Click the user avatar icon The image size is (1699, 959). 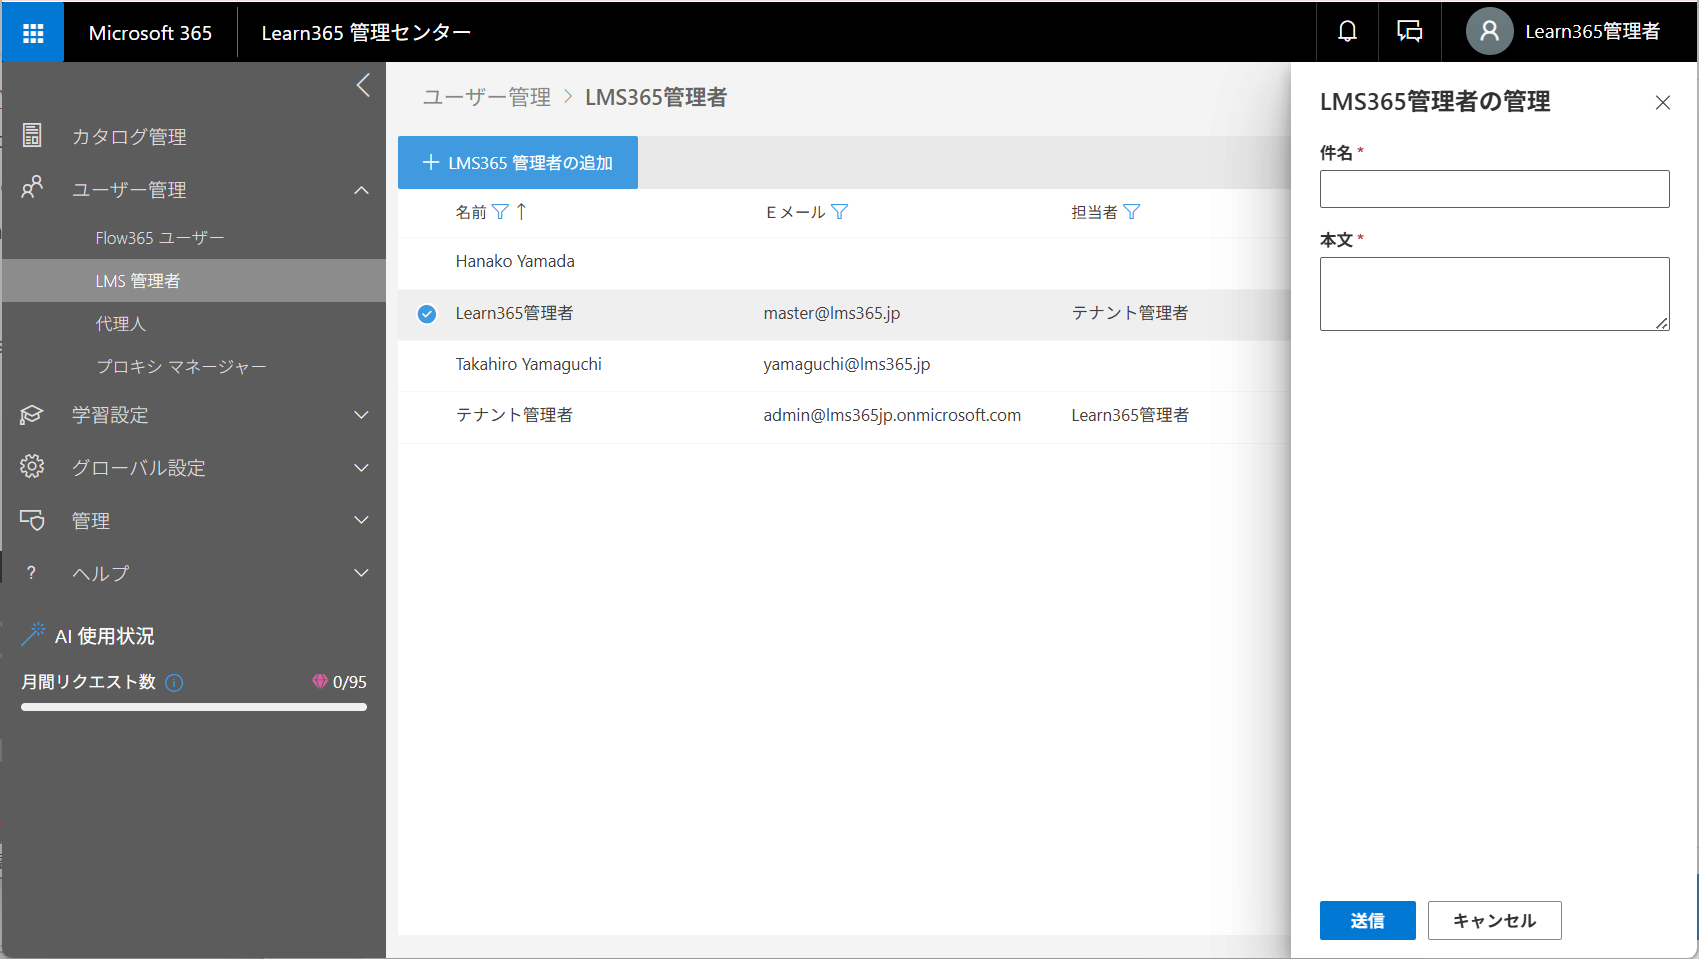[1489, 32]
